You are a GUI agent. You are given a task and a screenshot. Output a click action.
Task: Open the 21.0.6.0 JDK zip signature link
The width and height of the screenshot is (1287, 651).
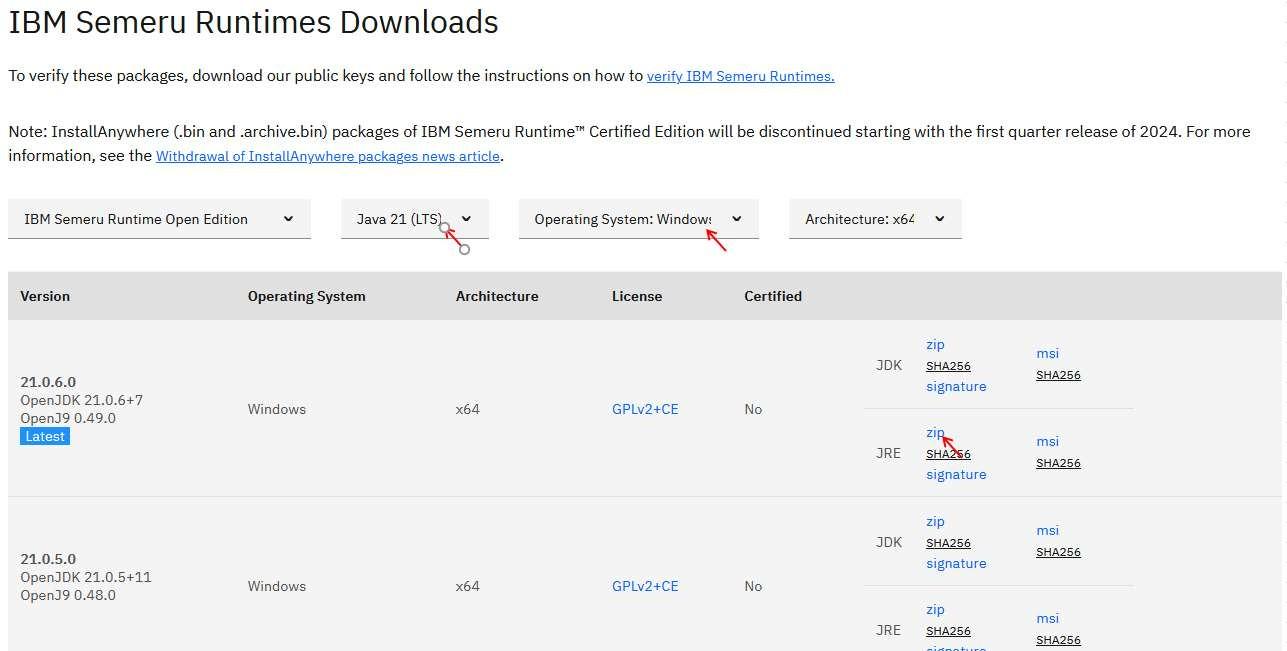pos(956,387)
